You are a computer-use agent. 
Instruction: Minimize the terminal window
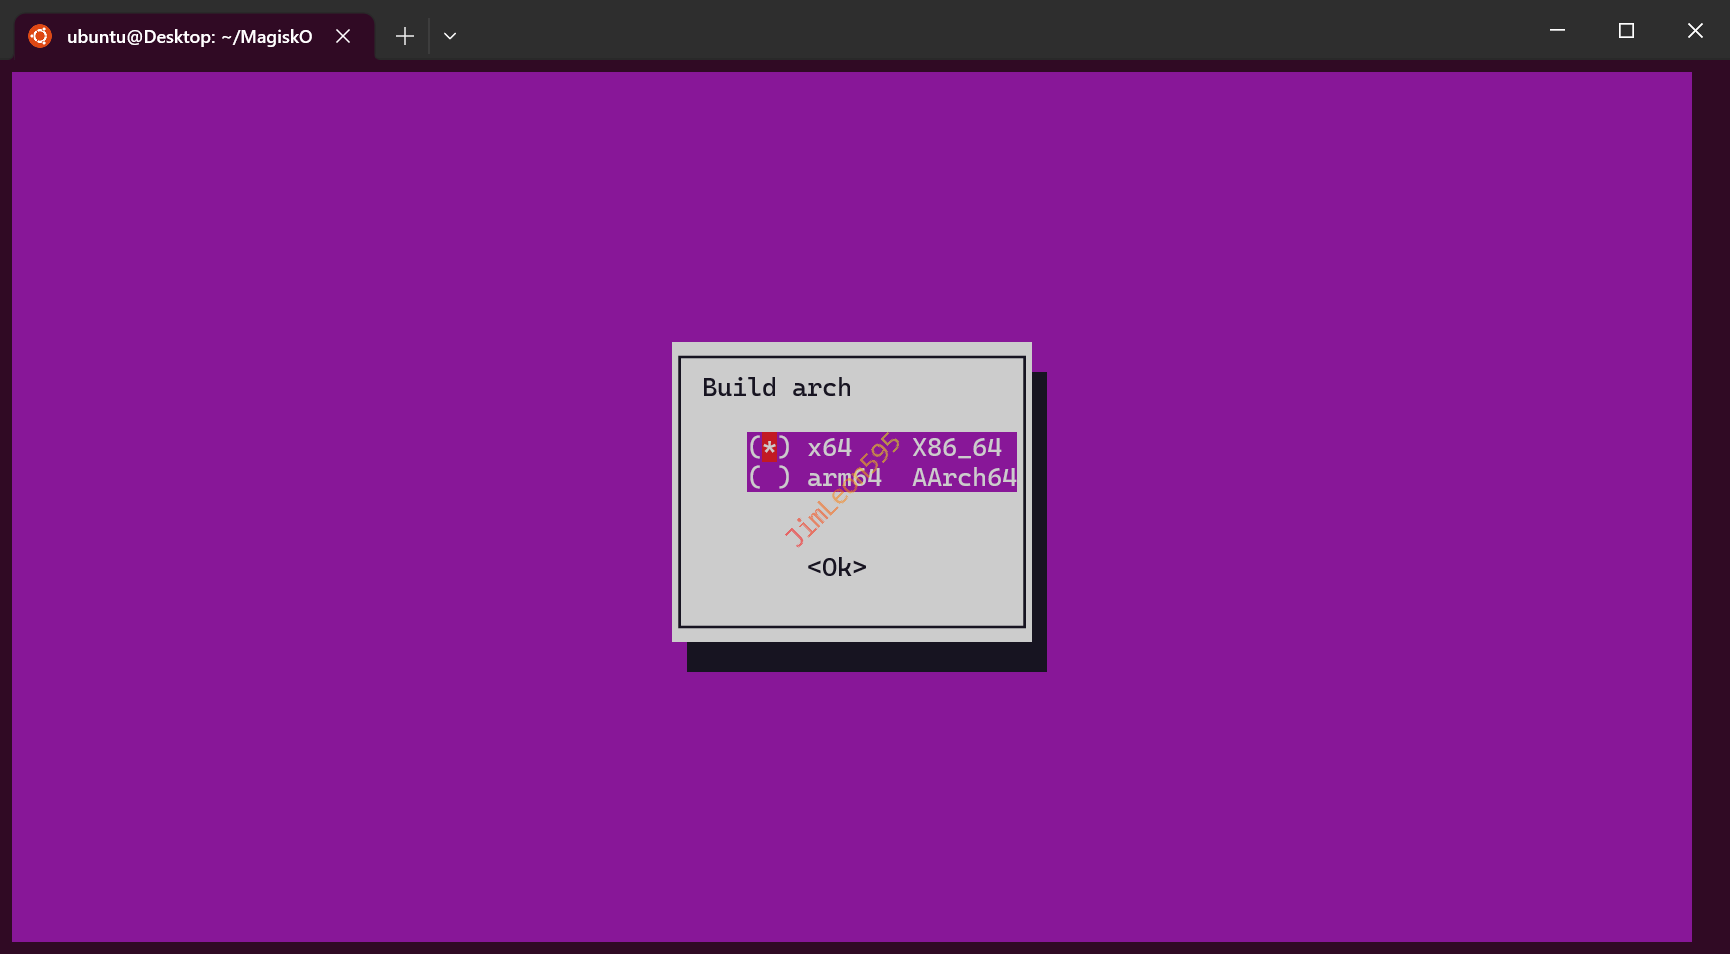1557,30
